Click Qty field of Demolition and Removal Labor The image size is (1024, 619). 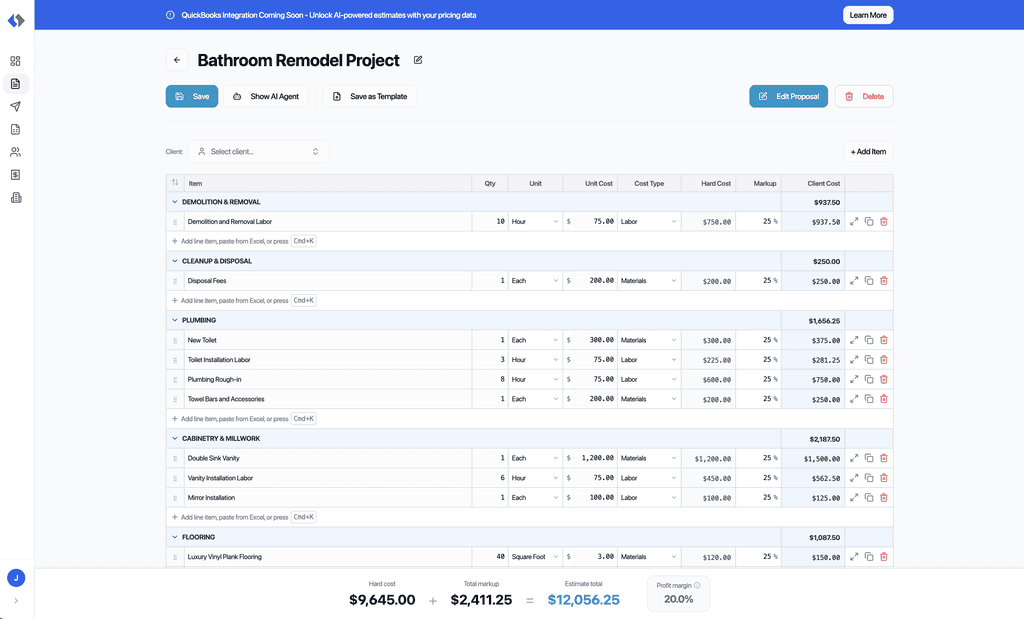click(490, 221)
